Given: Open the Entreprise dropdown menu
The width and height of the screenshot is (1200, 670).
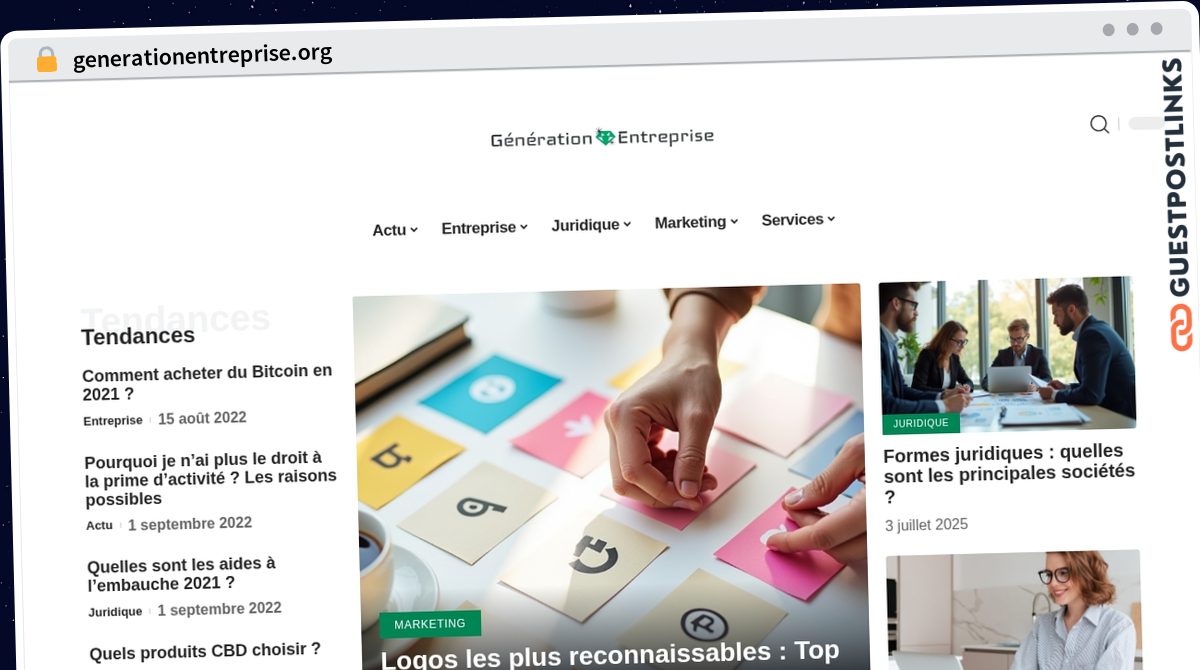Looking at the screenshot, I should 484,228.
